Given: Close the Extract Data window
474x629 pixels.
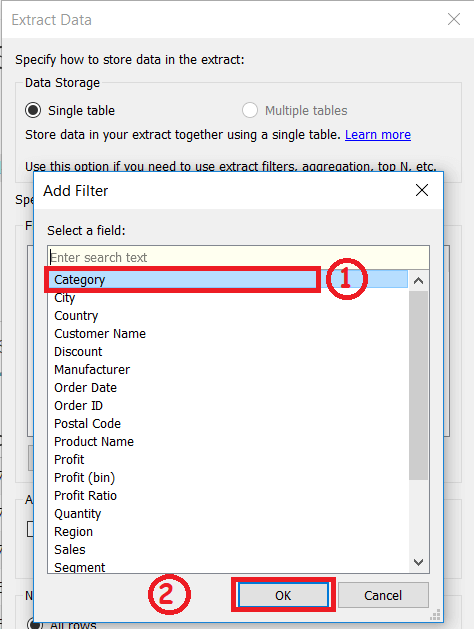Looking at the screenshot, I should click(454, 19).
